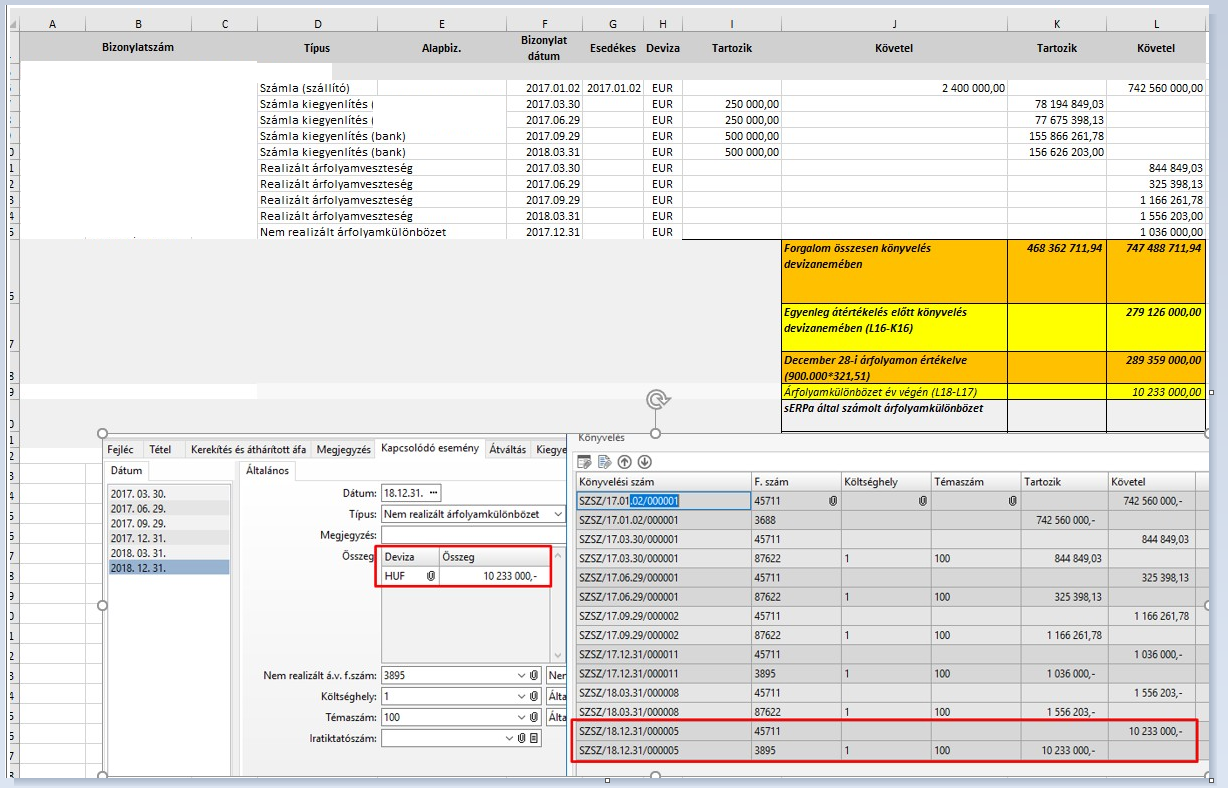This screenshot has width=1228, height=788.
Task: Click paperclip icon beside the 3895 account field
Action: [535, 676]
